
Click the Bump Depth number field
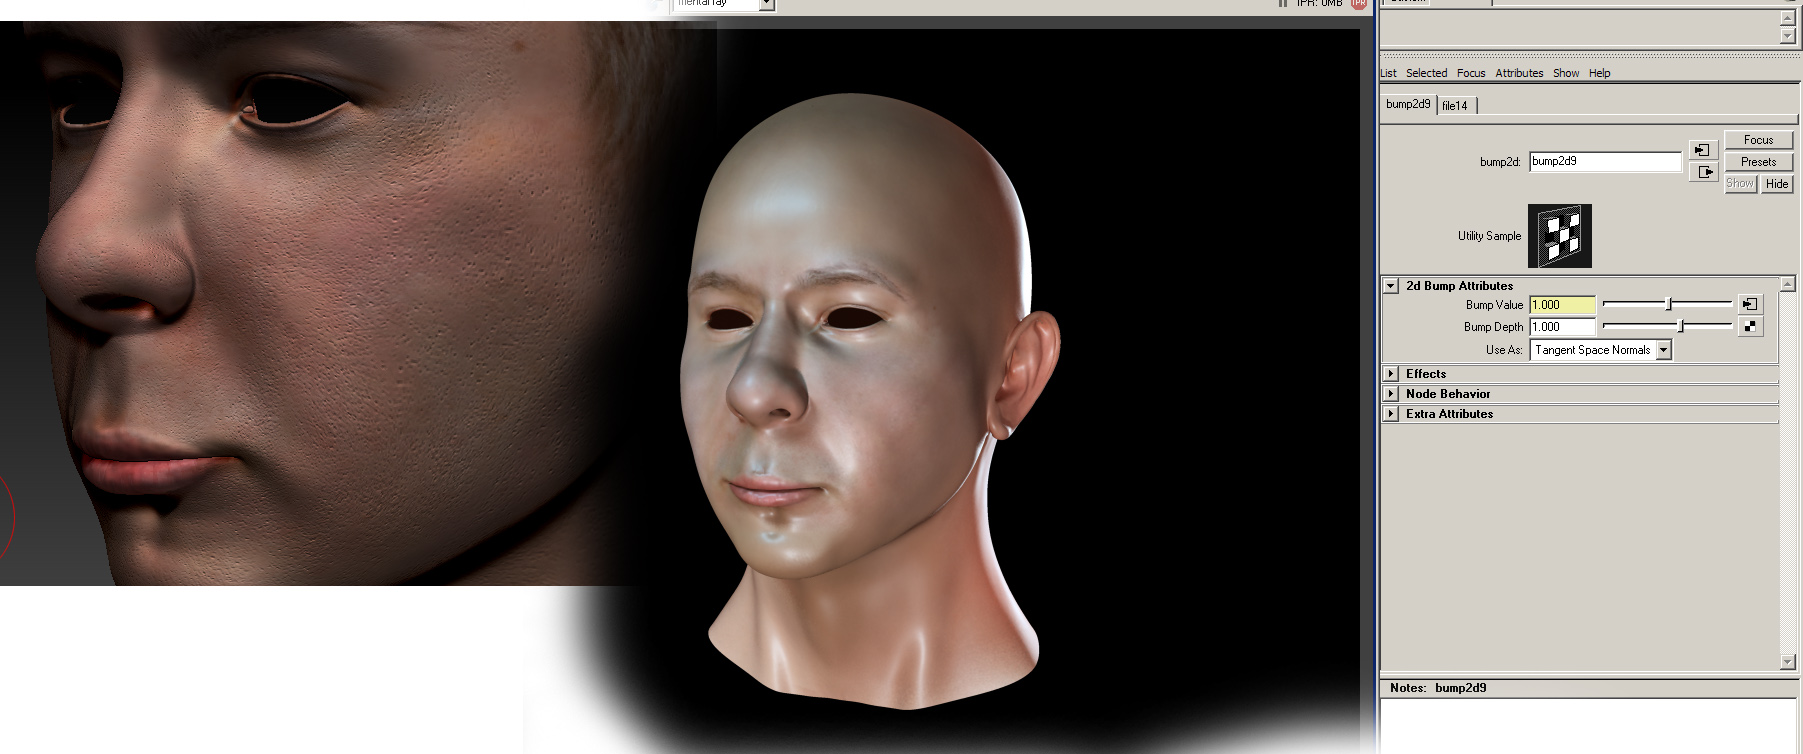[1562, 327]
